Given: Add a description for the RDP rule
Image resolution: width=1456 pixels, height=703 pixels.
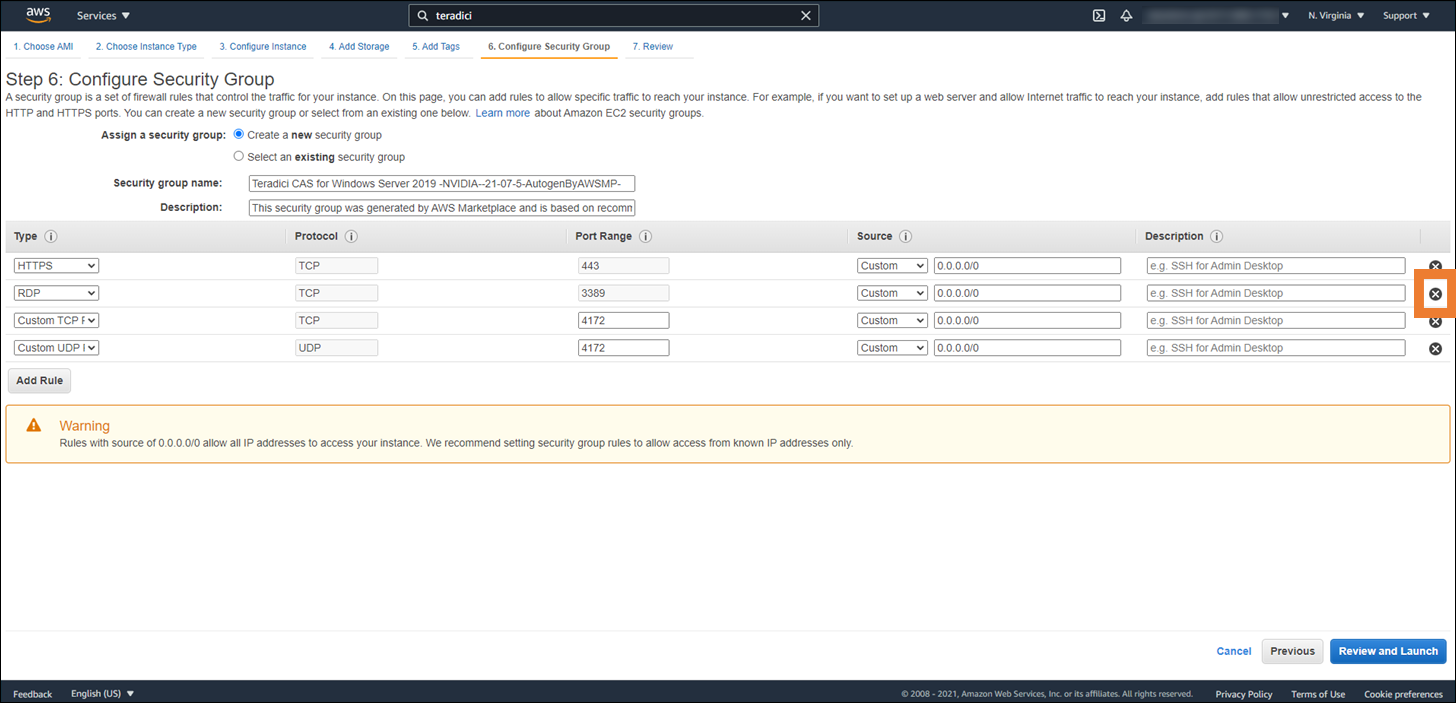Looking at the screenshot, I should pos(1276,293).
